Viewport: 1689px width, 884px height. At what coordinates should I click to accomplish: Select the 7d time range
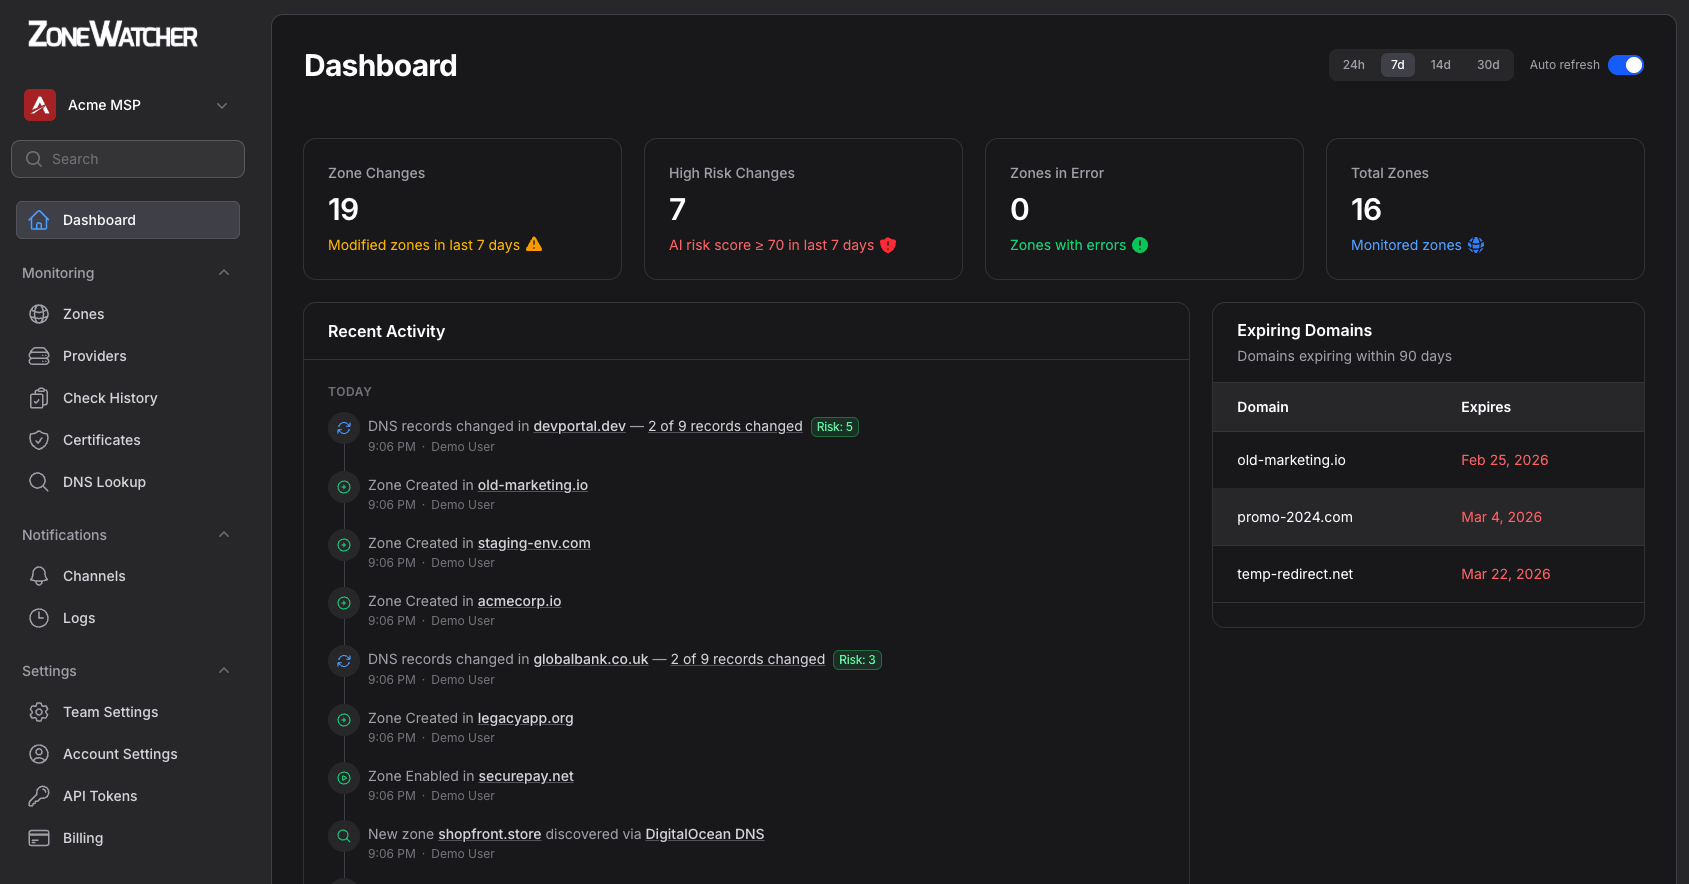1398,65
